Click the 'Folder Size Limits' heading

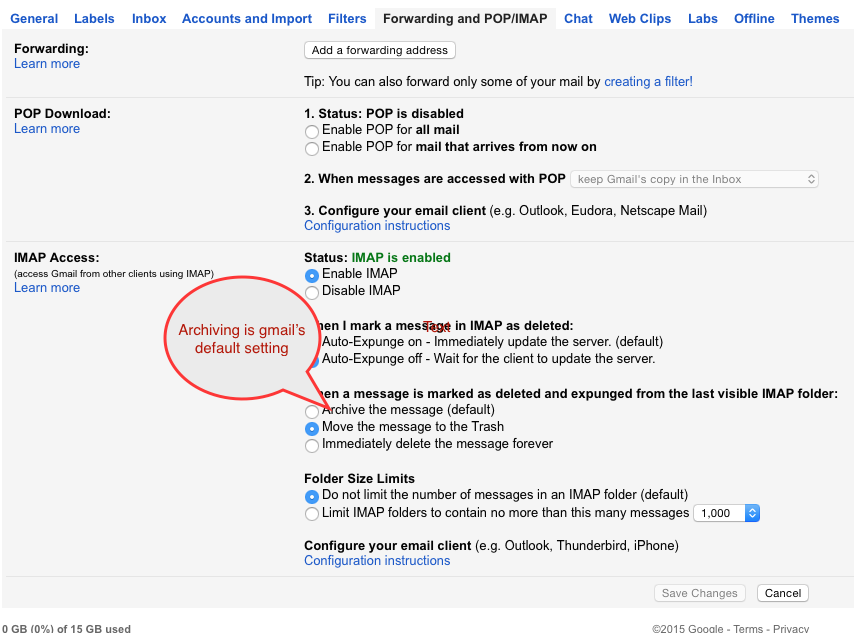pos(359,478)
